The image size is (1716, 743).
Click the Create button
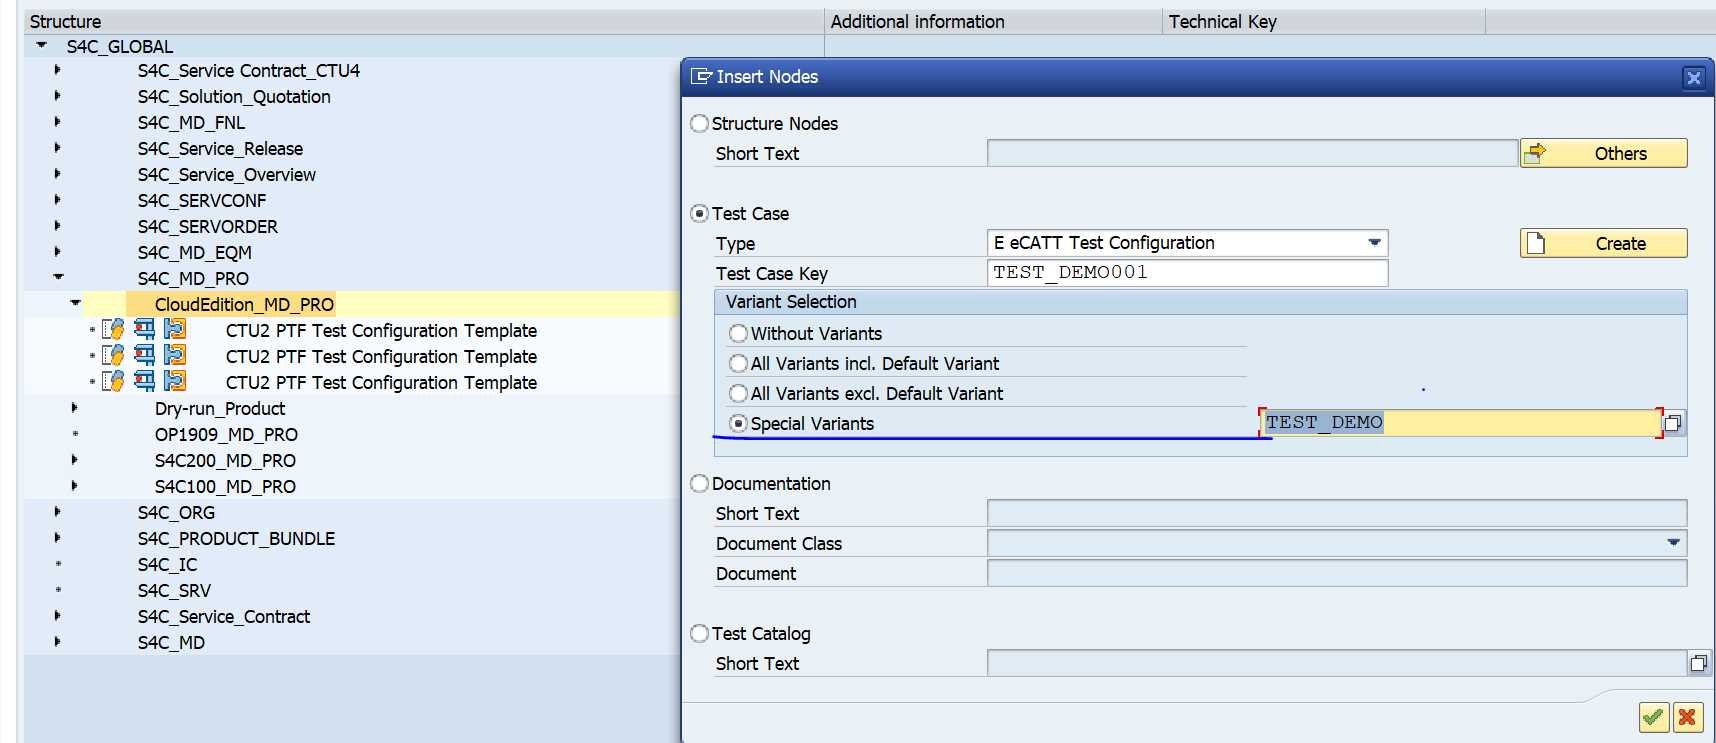click(x=1603, y=243)
